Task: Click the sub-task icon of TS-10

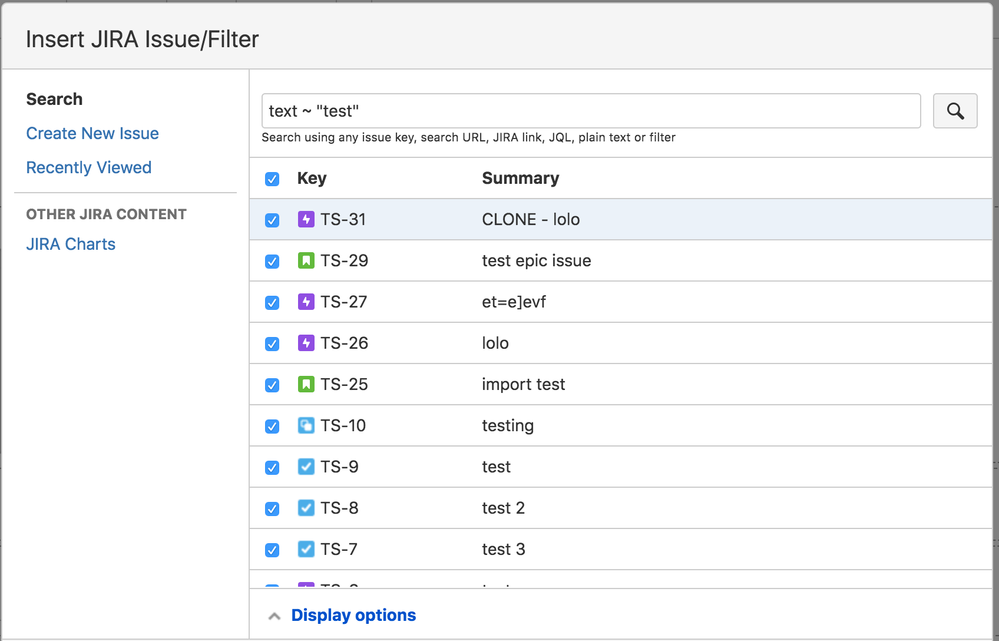Action: pyautogui.click(x=306, y=425)
